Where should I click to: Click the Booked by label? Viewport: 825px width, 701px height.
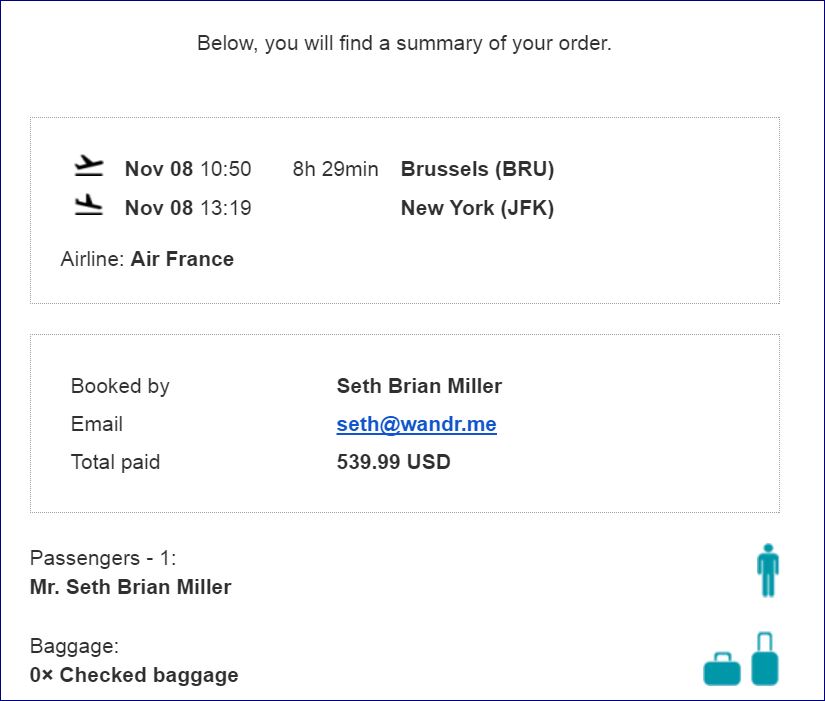(120, 386)
